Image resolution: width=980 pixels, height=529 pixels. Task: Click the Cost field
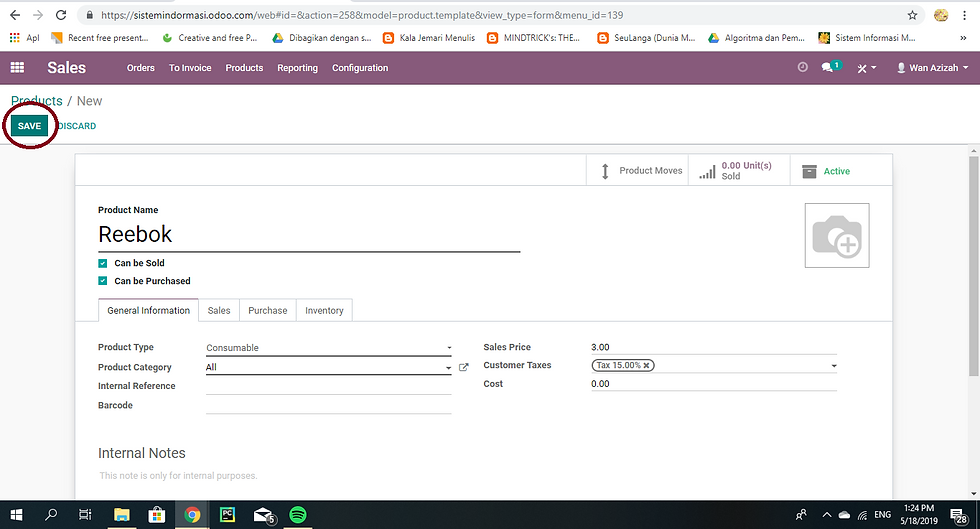click(x=714, y=384)
